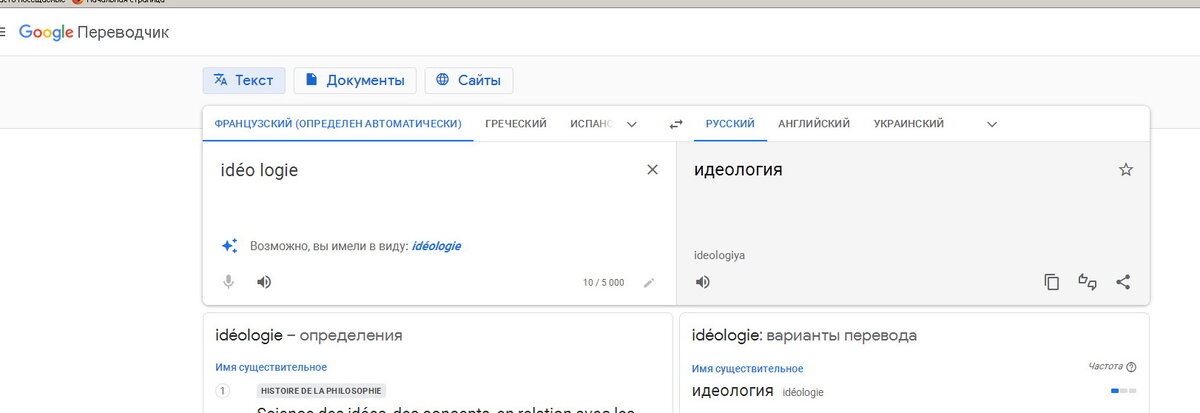The image size is (1200, 413).
Task: Select Украинский as target language
Action: pyautogui.click(x=909, y=124)
